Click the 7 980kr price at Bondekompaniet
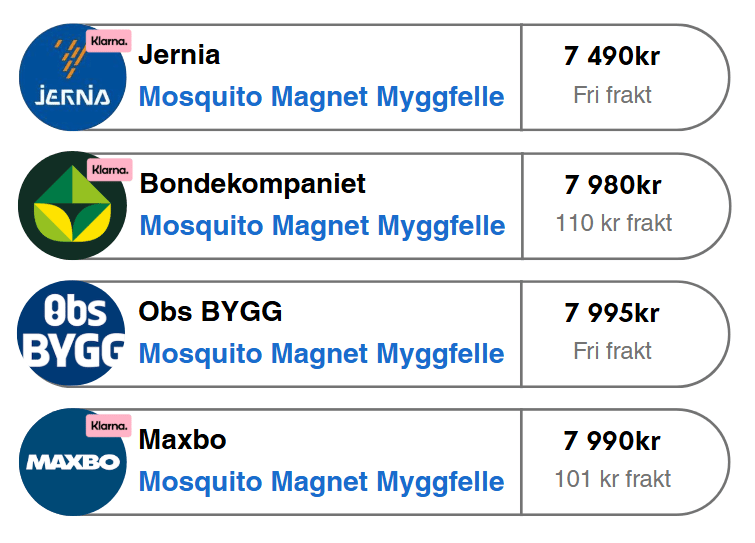The image size is (755, 543). [613, 185]
